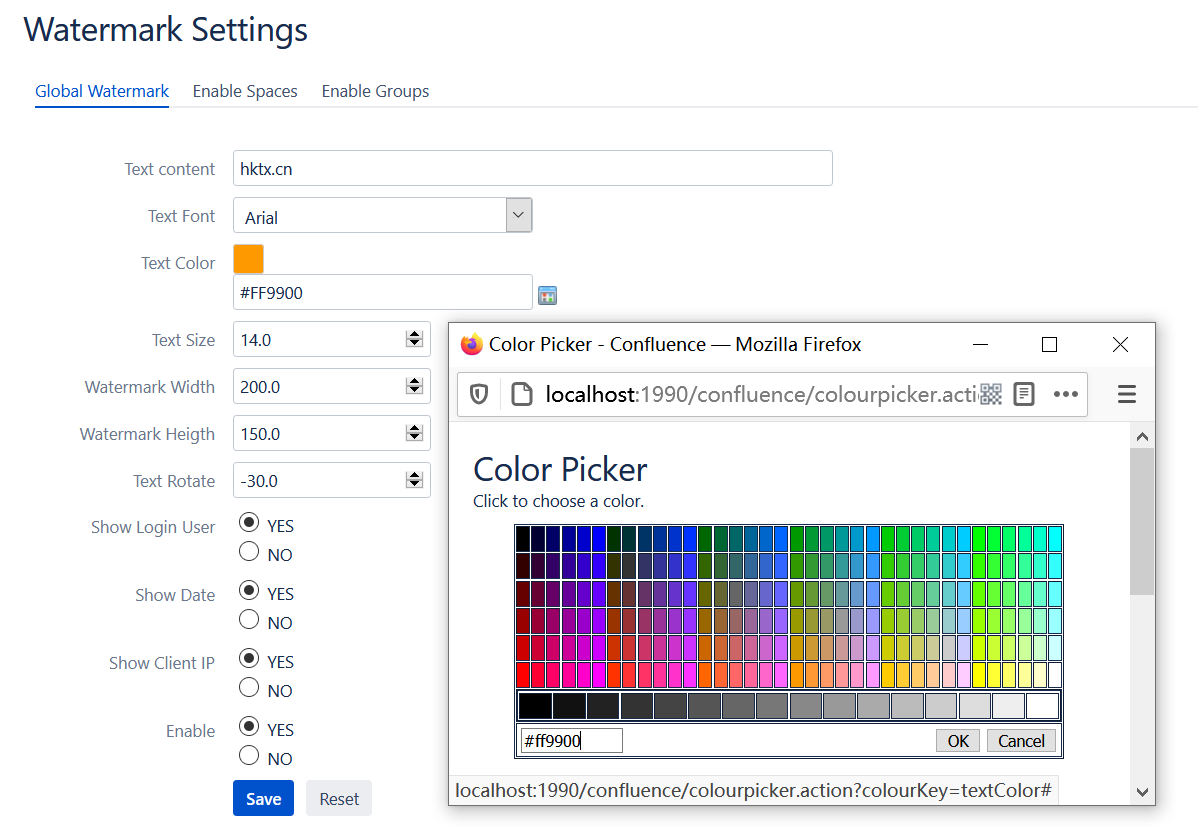Click the QR code icon in address bar
This screenshot has height=830, width=1198.
click(991, 394)
